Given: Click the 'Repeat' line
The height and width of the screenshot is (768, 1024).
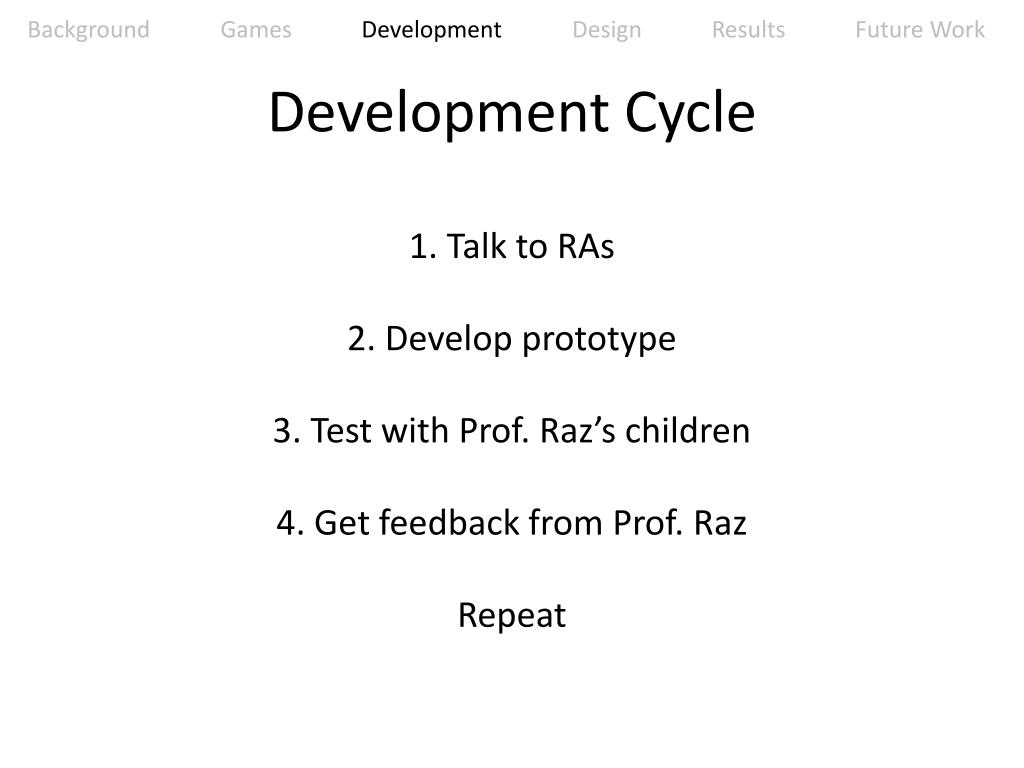Looking at the screenshot, I should click(512, 616).
